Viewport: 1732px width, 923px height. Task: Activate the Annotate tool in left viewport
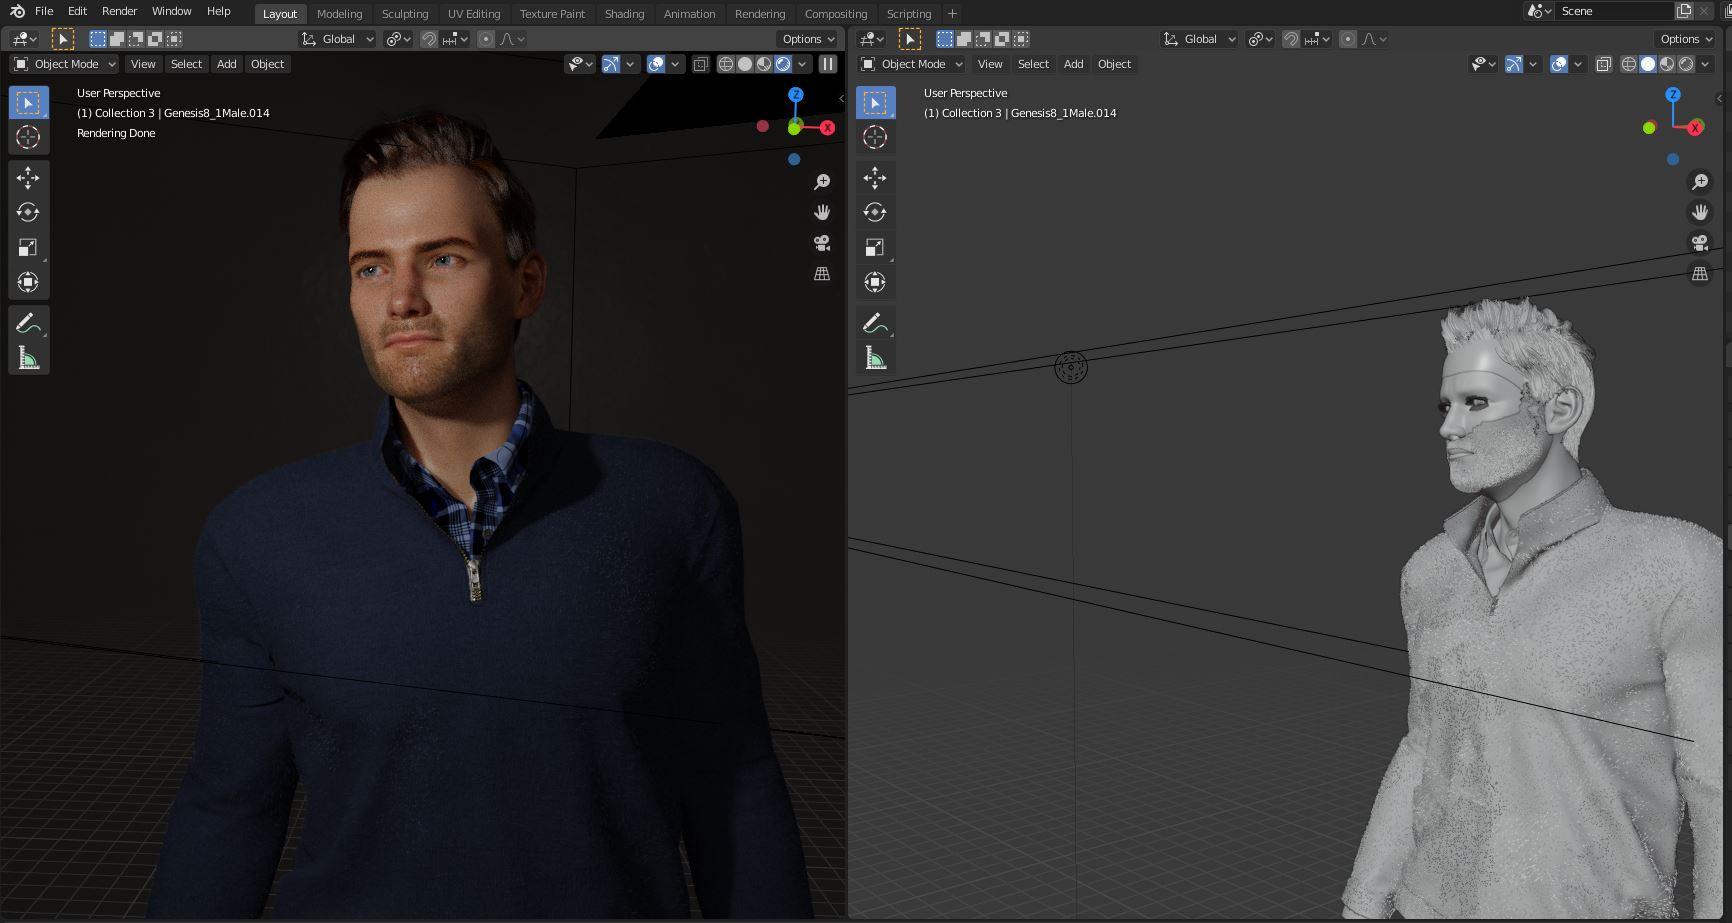(x=28, y=323)
